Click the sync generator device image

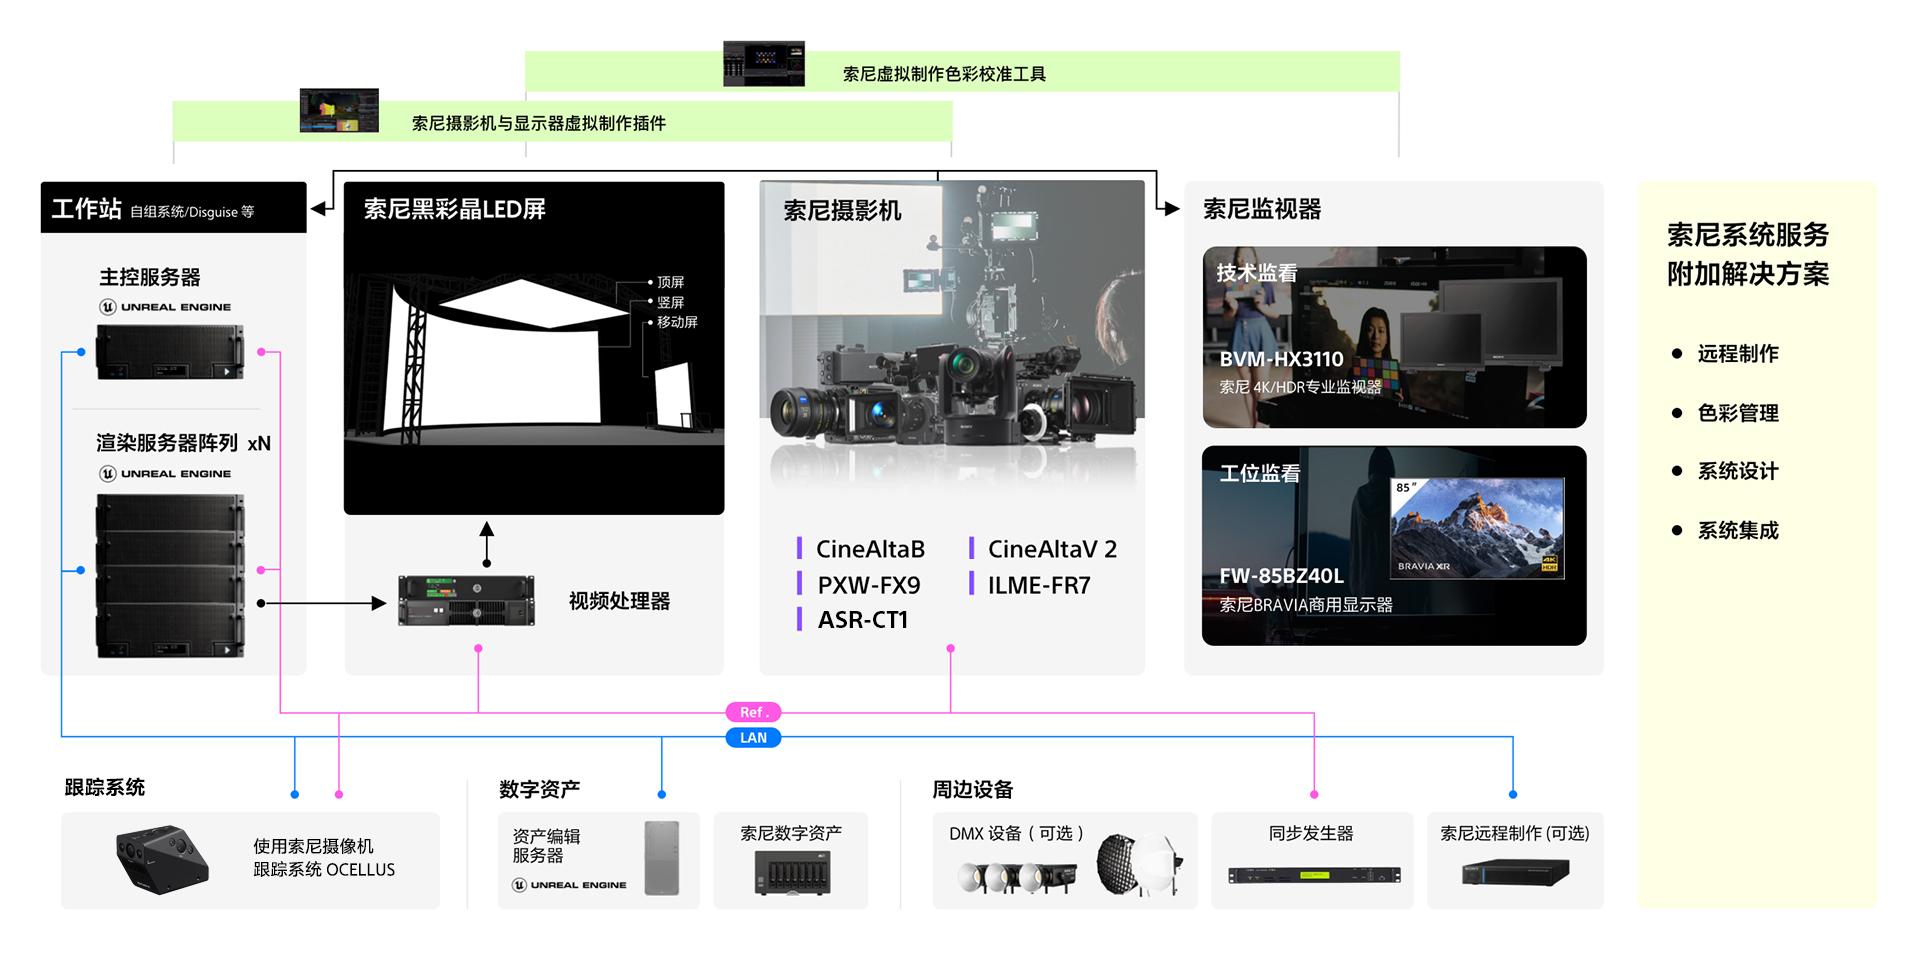[x=1313, y=875]
